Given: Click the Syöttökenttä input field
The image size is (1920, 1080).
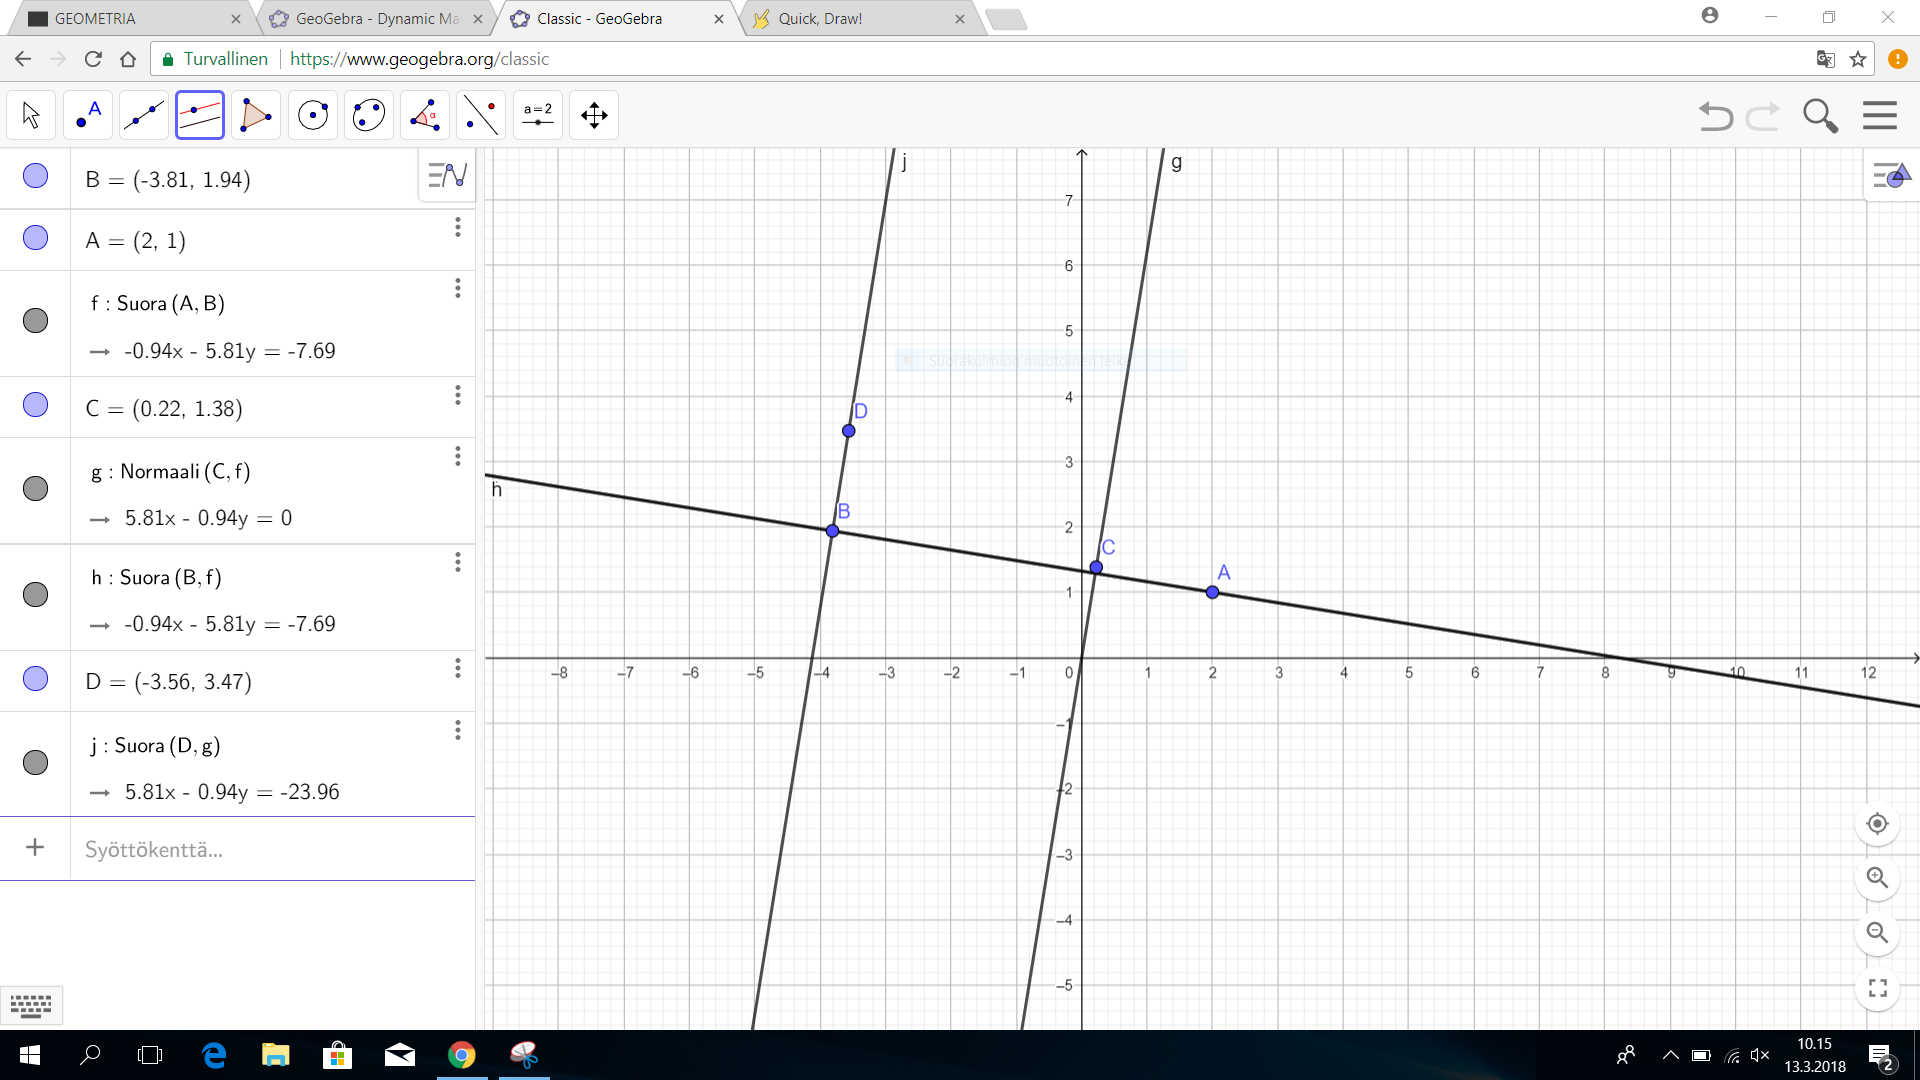Looking at the screenshot, I should [x=270, y=849].
